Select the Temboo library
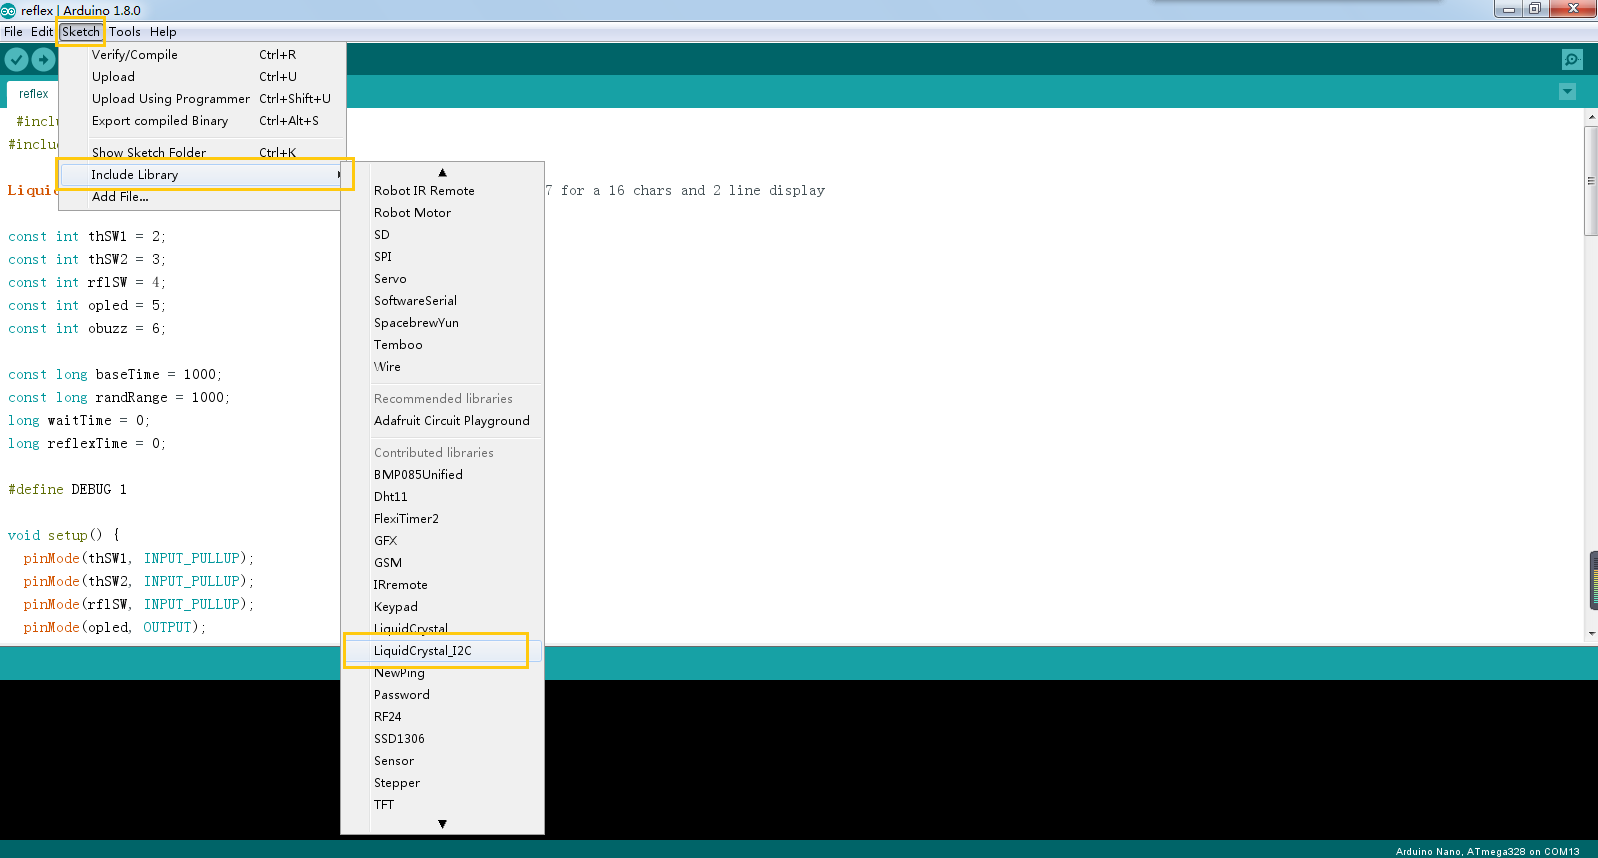 [x=442, y=345]
